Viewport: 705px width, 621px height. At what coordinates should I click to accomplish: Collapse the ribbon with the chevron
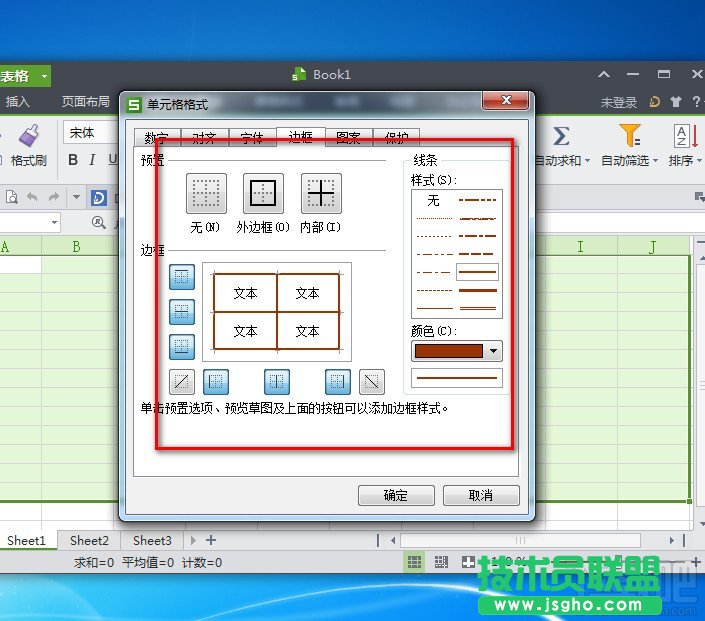point(604,74)
